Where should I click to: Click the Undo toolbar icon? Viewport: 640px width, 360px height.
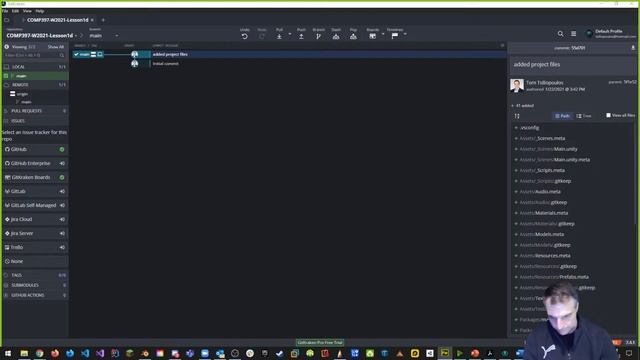244,36
